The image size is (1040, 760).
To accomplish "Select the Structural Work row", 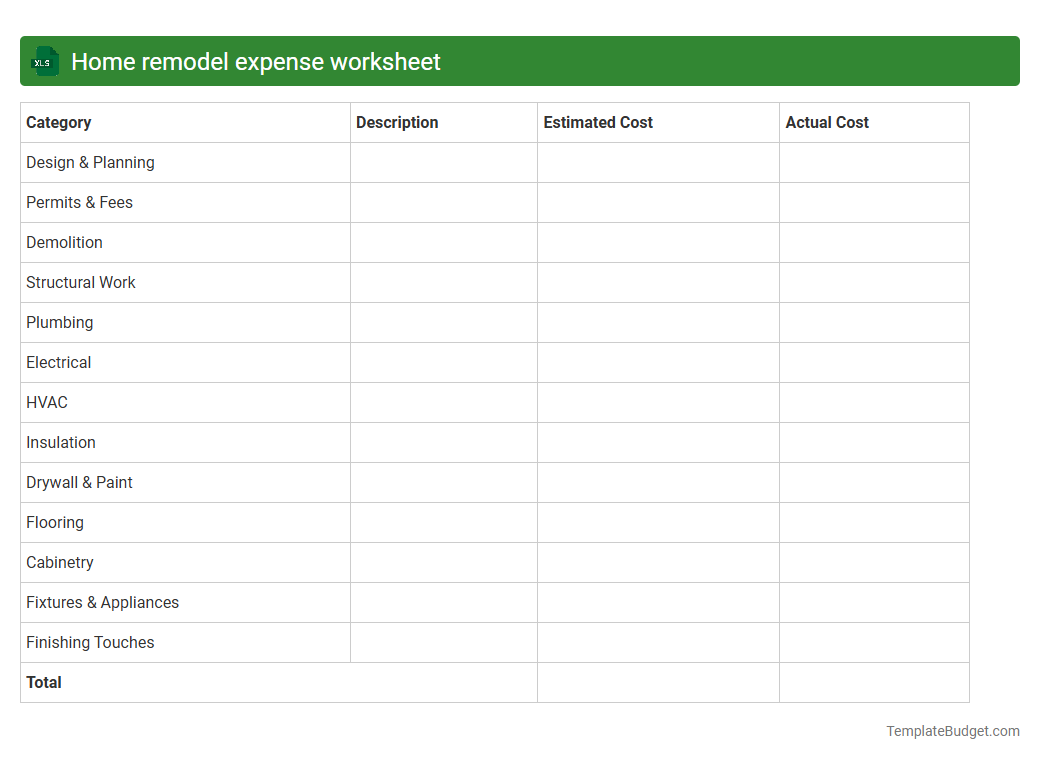I will click(81, 282).
